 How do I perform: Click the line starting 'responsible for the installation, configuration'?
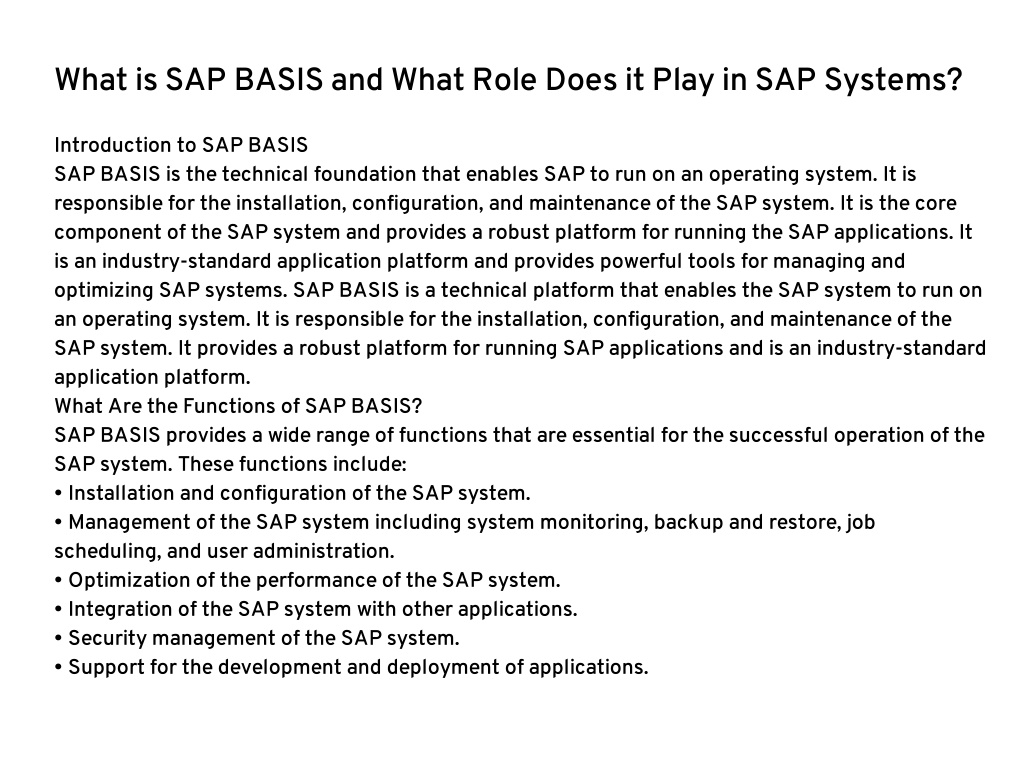pos(505,203)
